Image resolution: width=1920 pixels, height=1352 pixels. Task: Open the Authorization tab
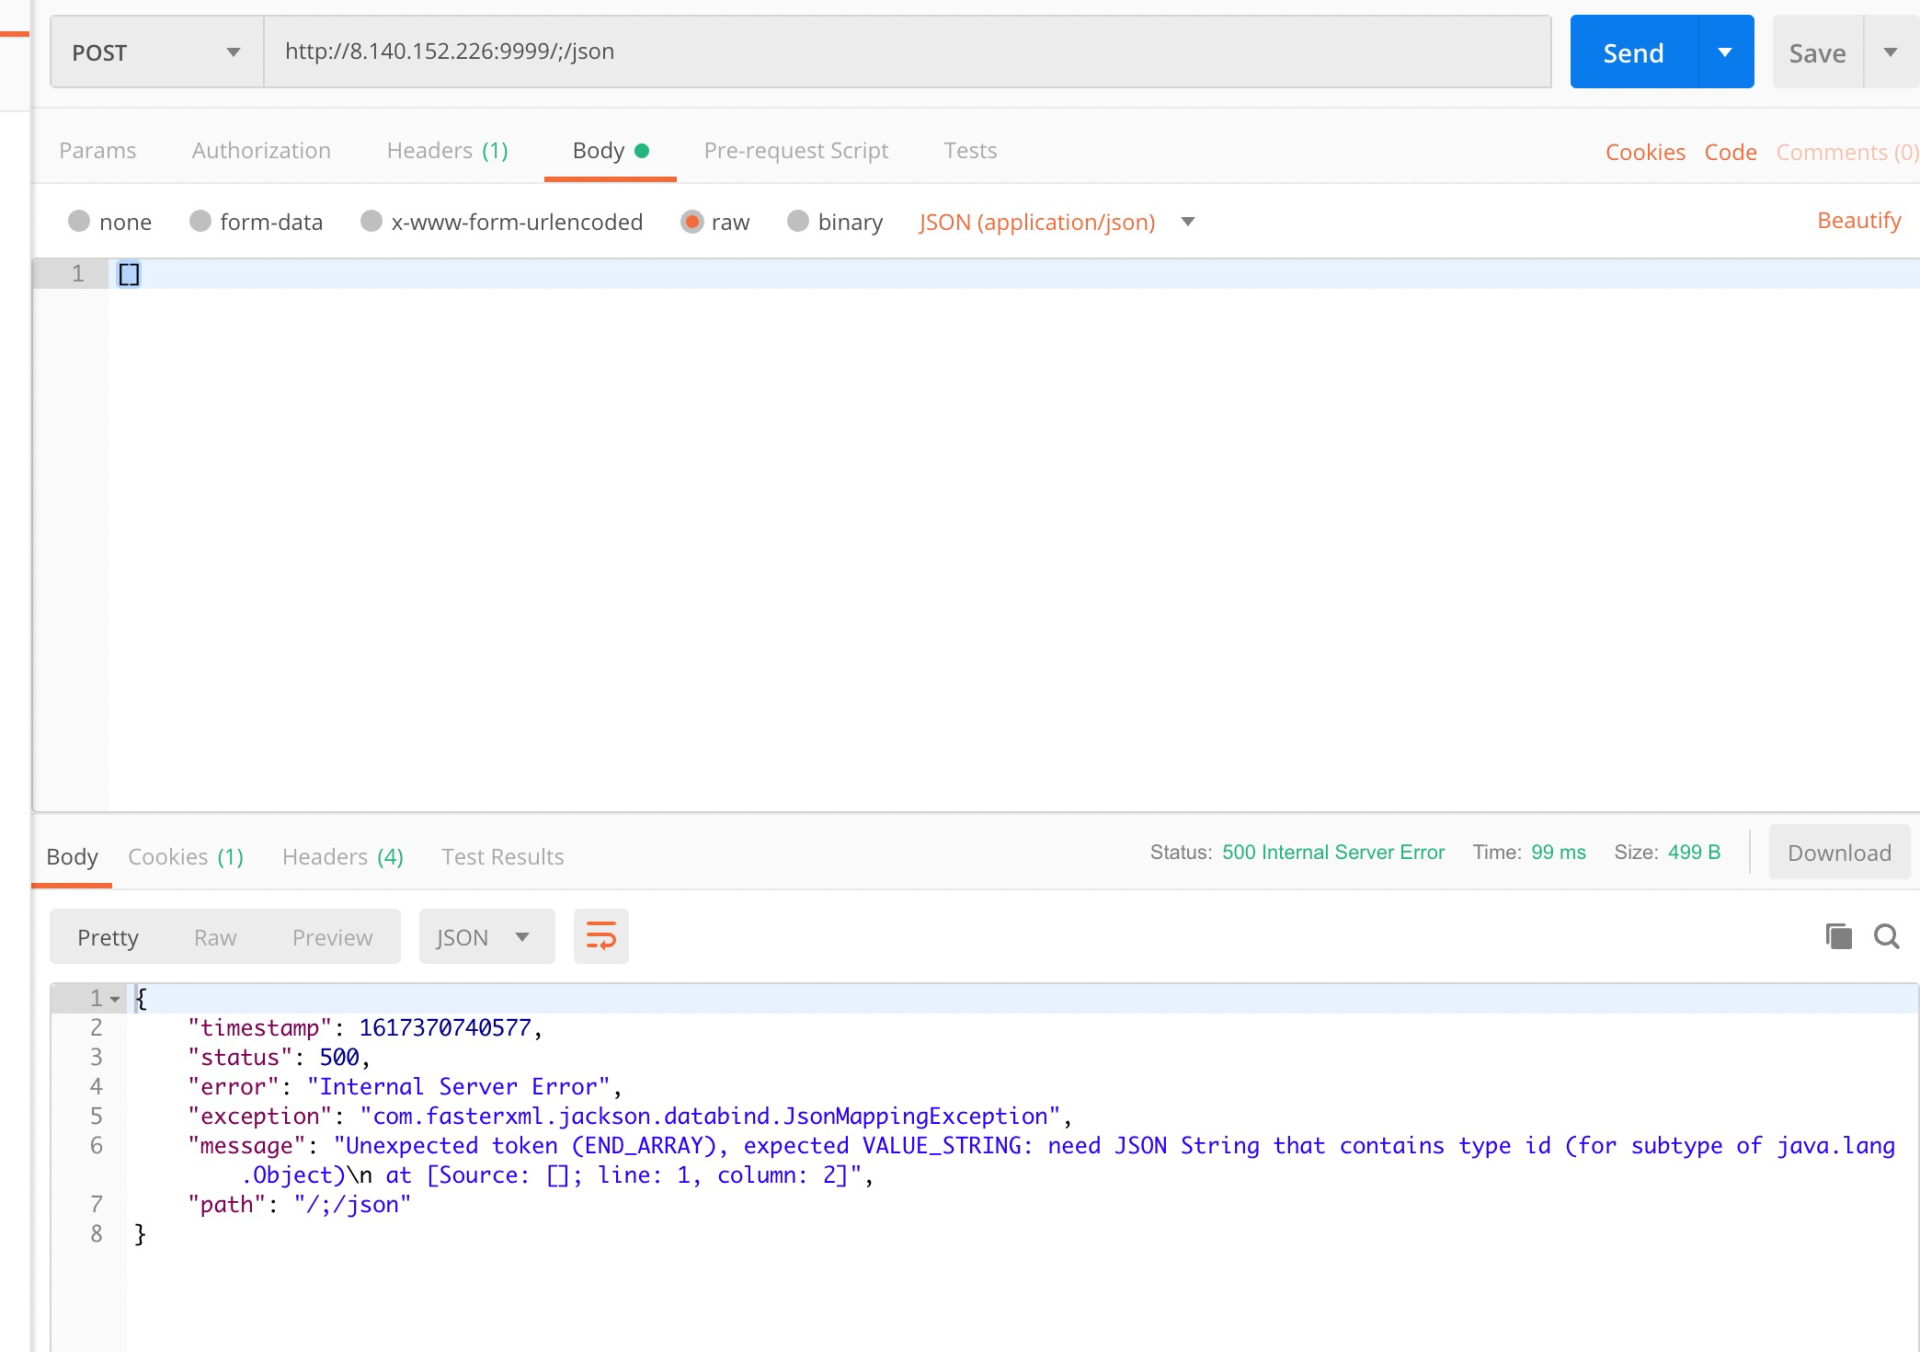(260, 148)
